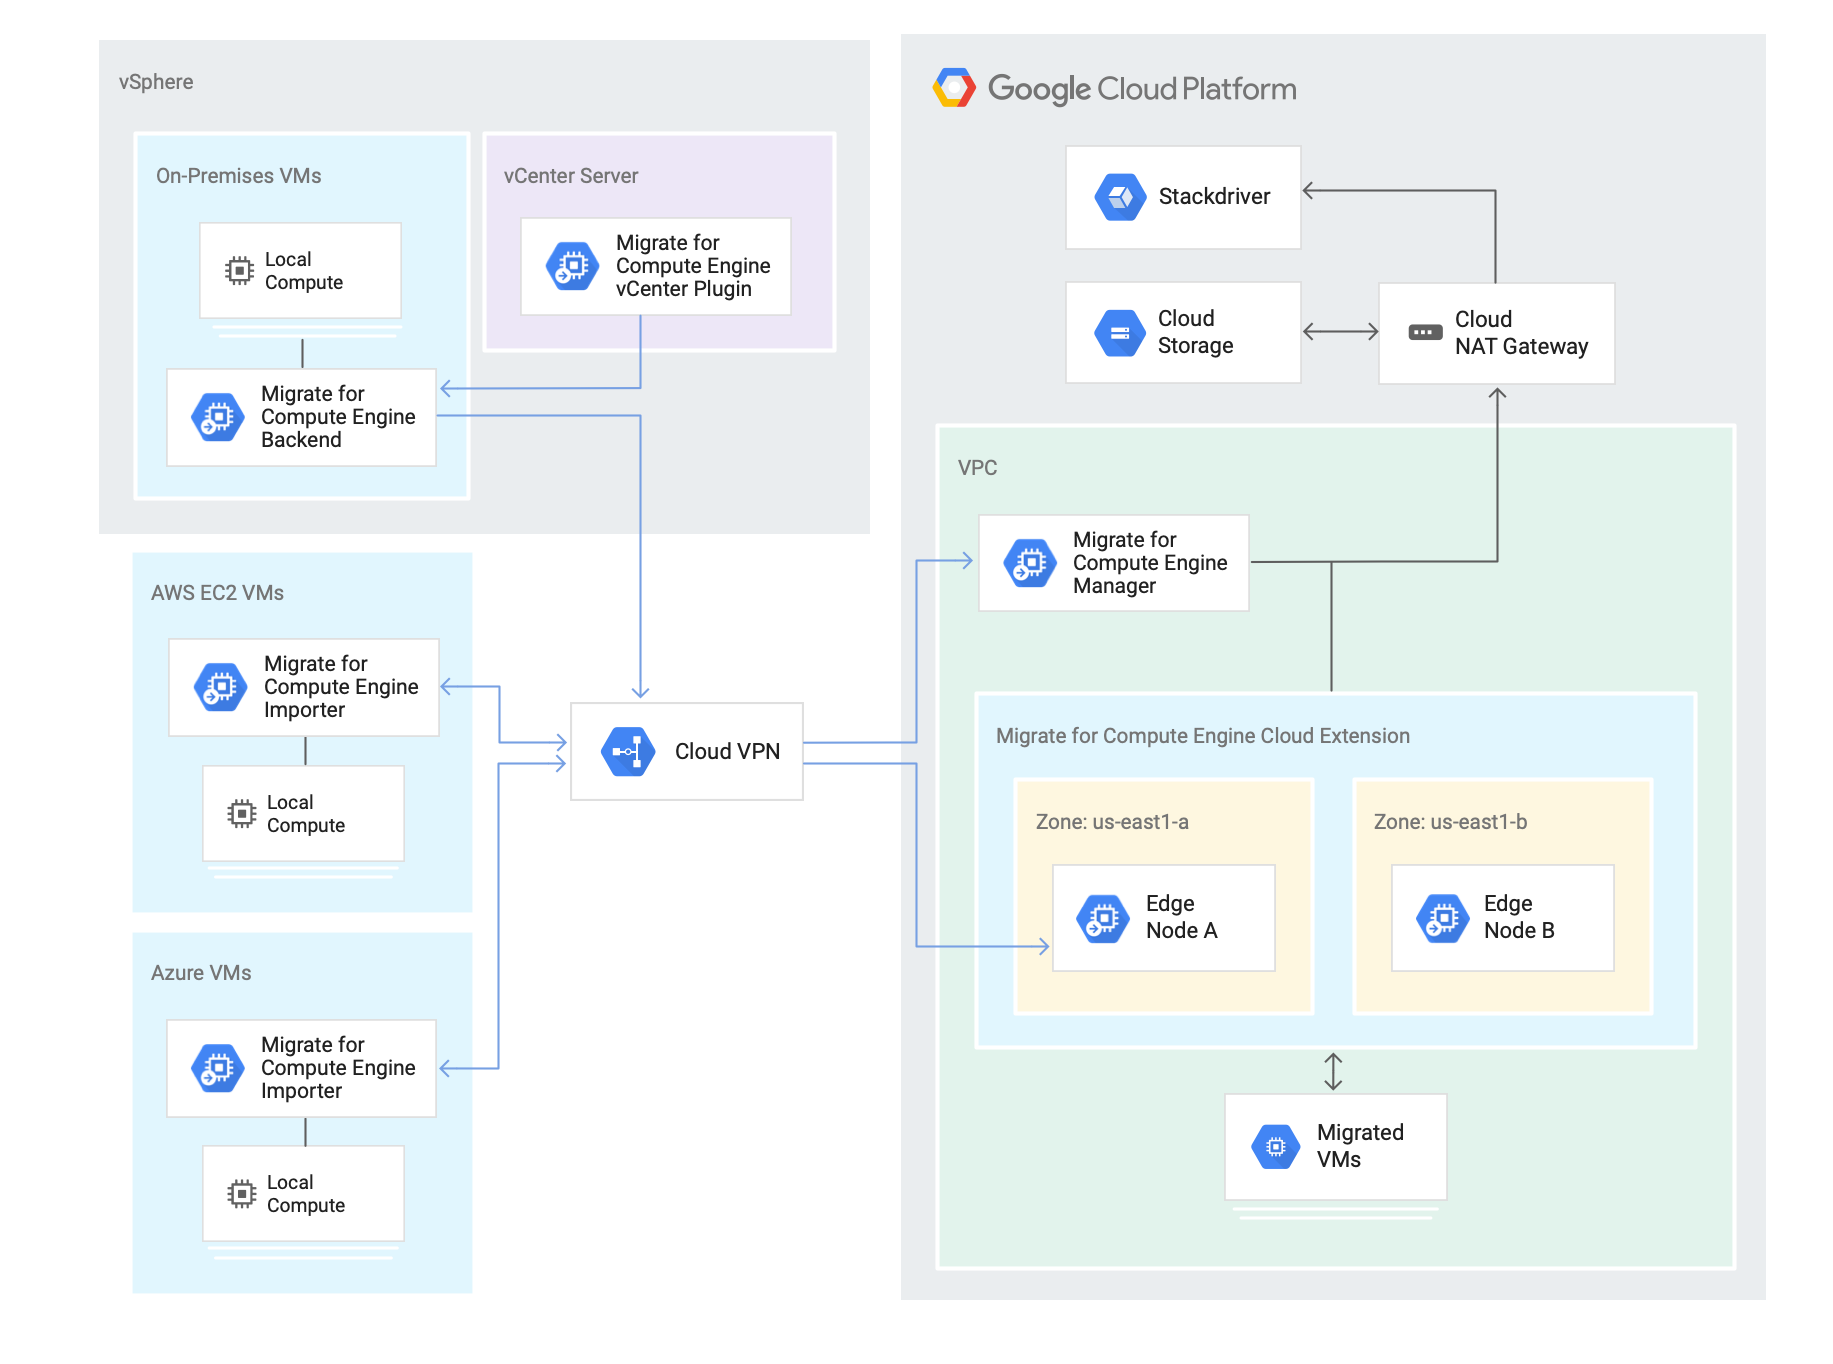Click the Migrated VMs icon
This screenshot has width=1833, height=1364.
coord(1276,1146)
